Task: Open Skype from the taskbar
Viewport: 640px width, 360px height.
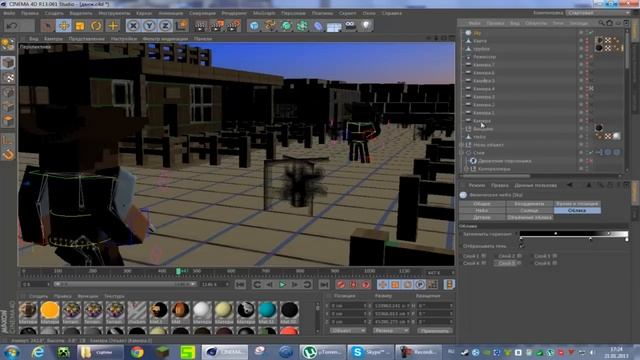Action: point(371,352)
